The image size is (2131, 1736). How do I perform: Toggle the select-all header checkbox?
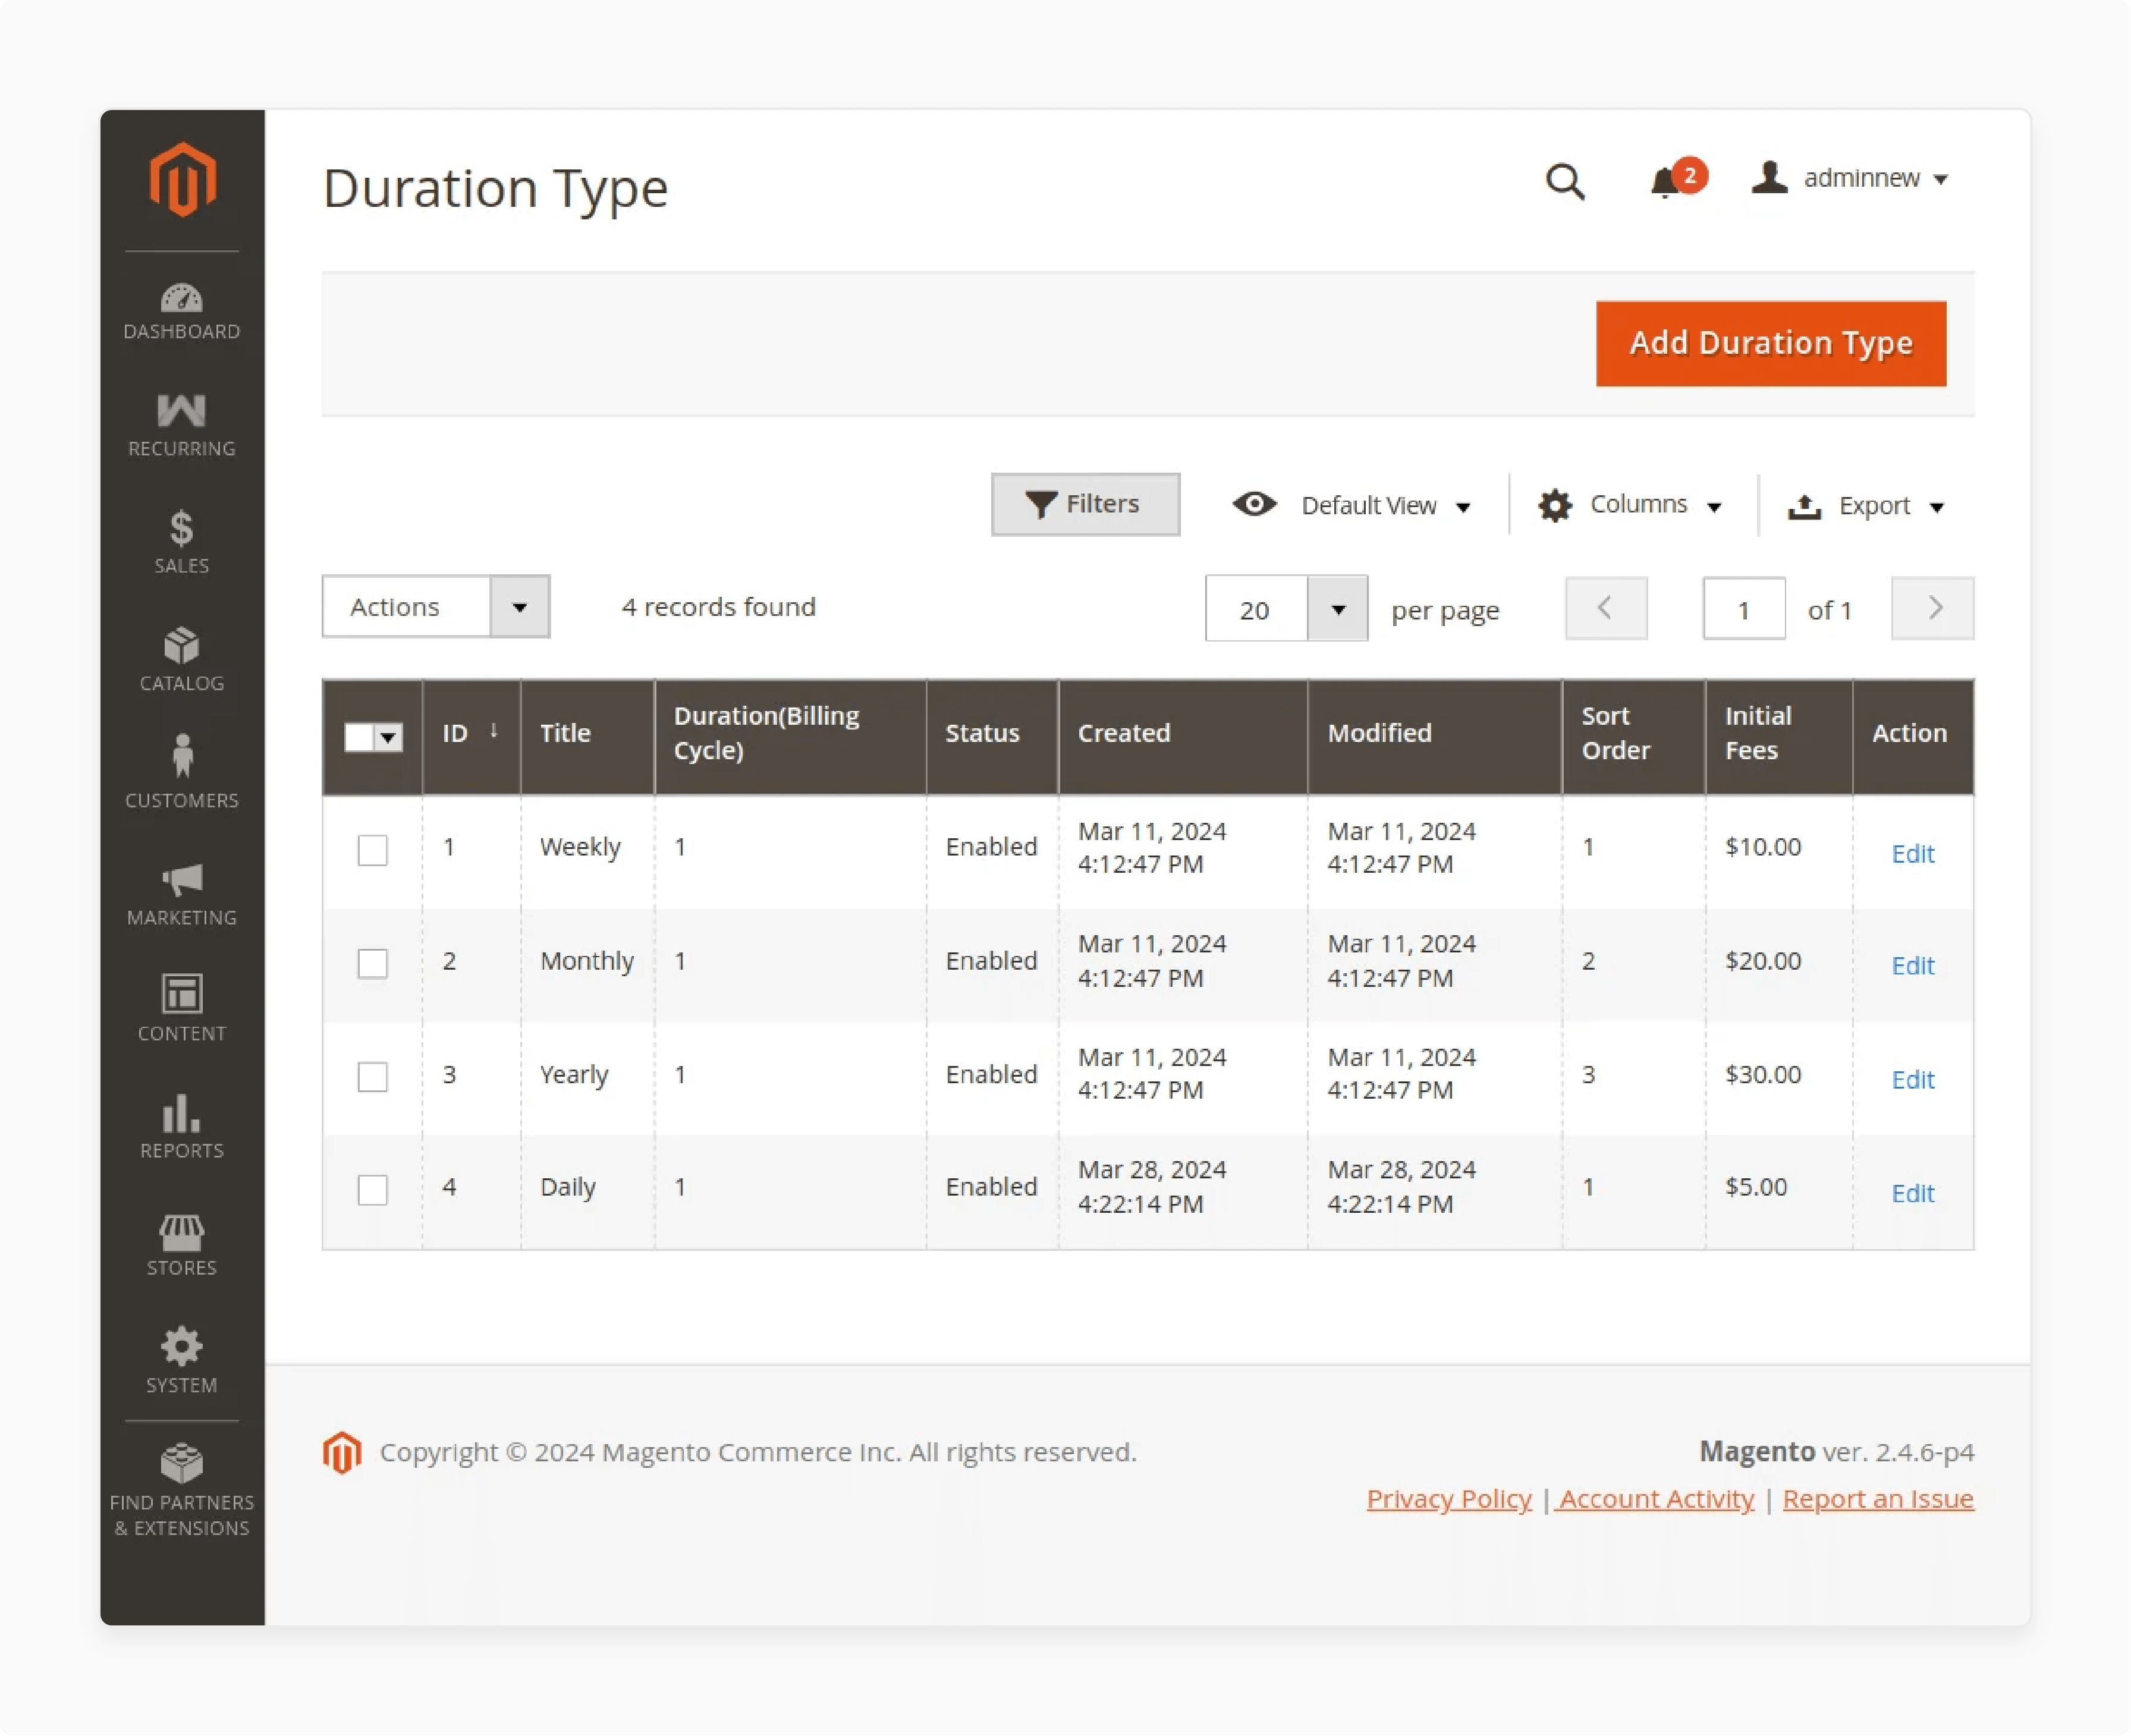359,737
